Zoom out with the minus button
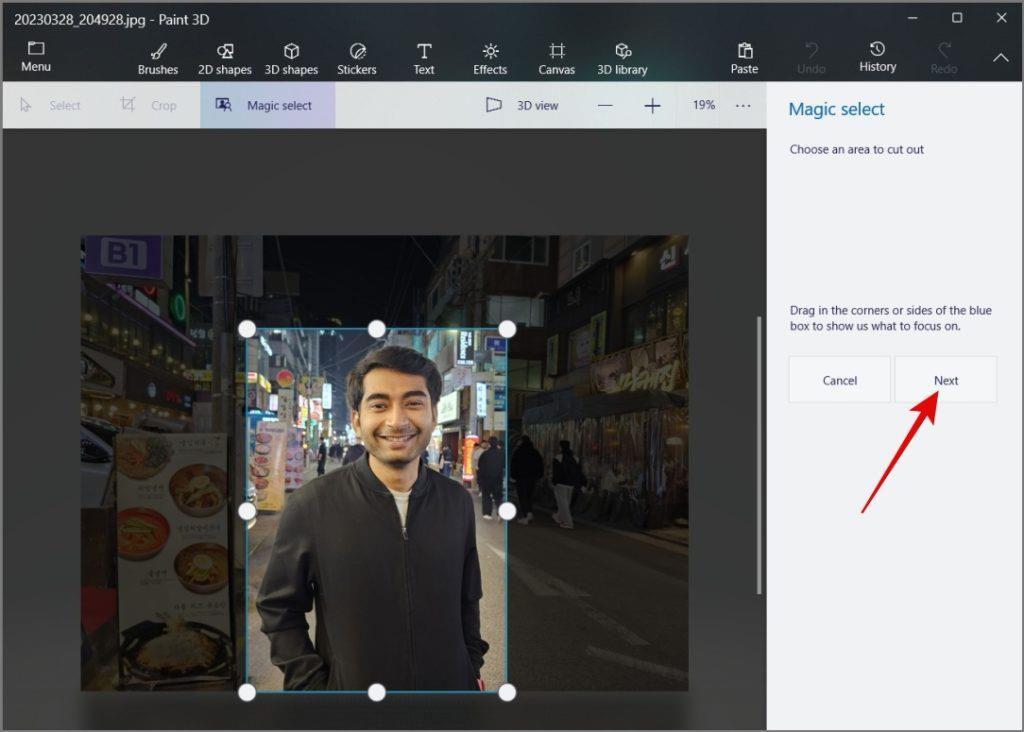1024x732 pixels. click(x=605, y=105)
